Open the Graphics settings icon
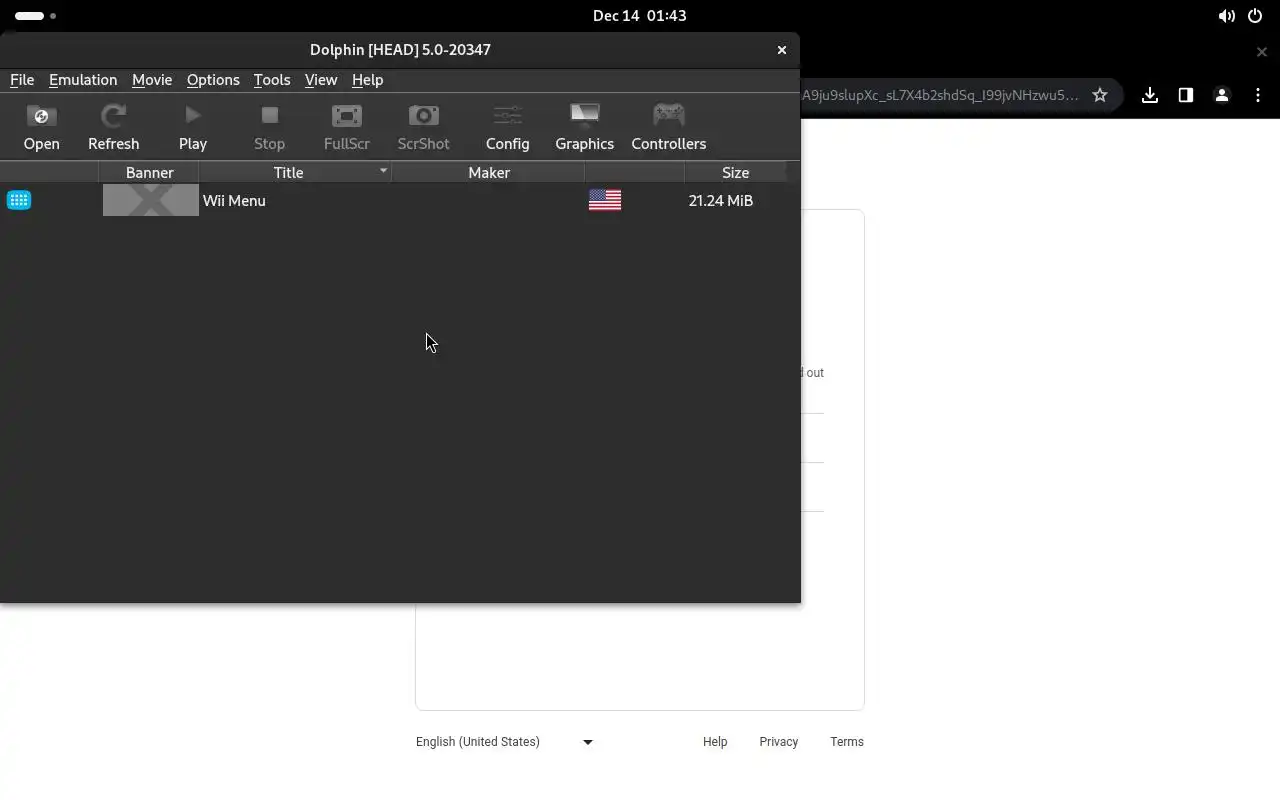 584,128
